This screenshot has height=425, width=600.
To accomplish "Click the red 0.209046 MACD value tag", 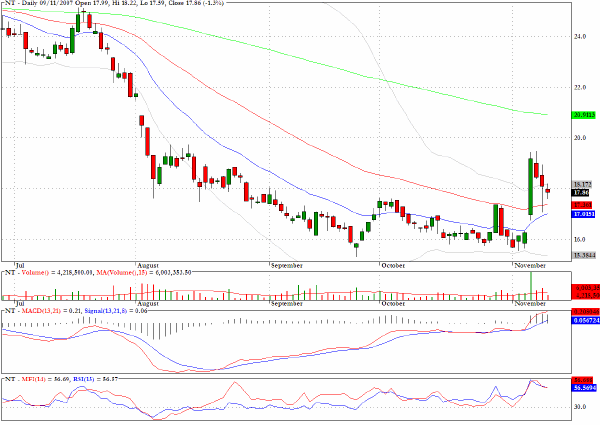I will [585, 312].
